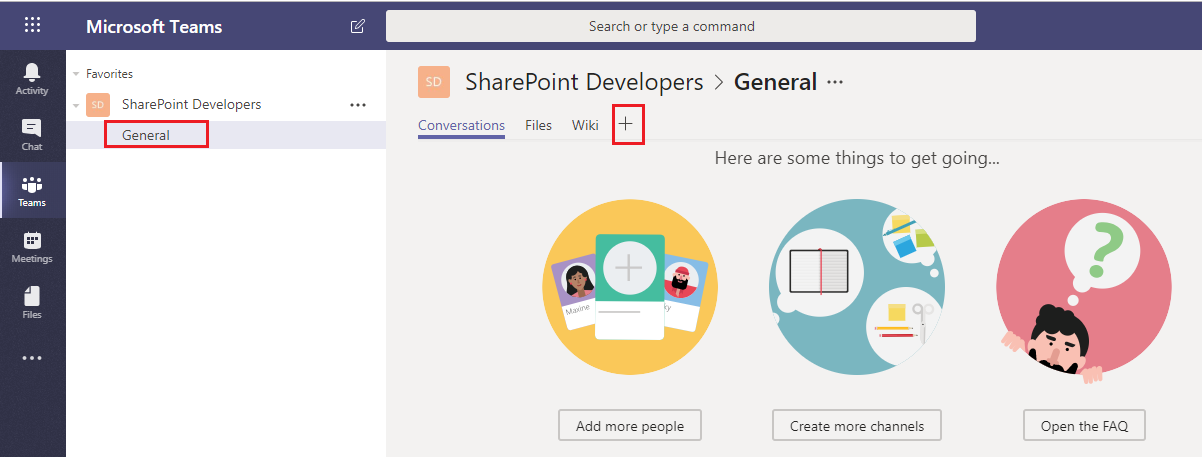
Task: Click the Add more people button
Action: (630, 426)
